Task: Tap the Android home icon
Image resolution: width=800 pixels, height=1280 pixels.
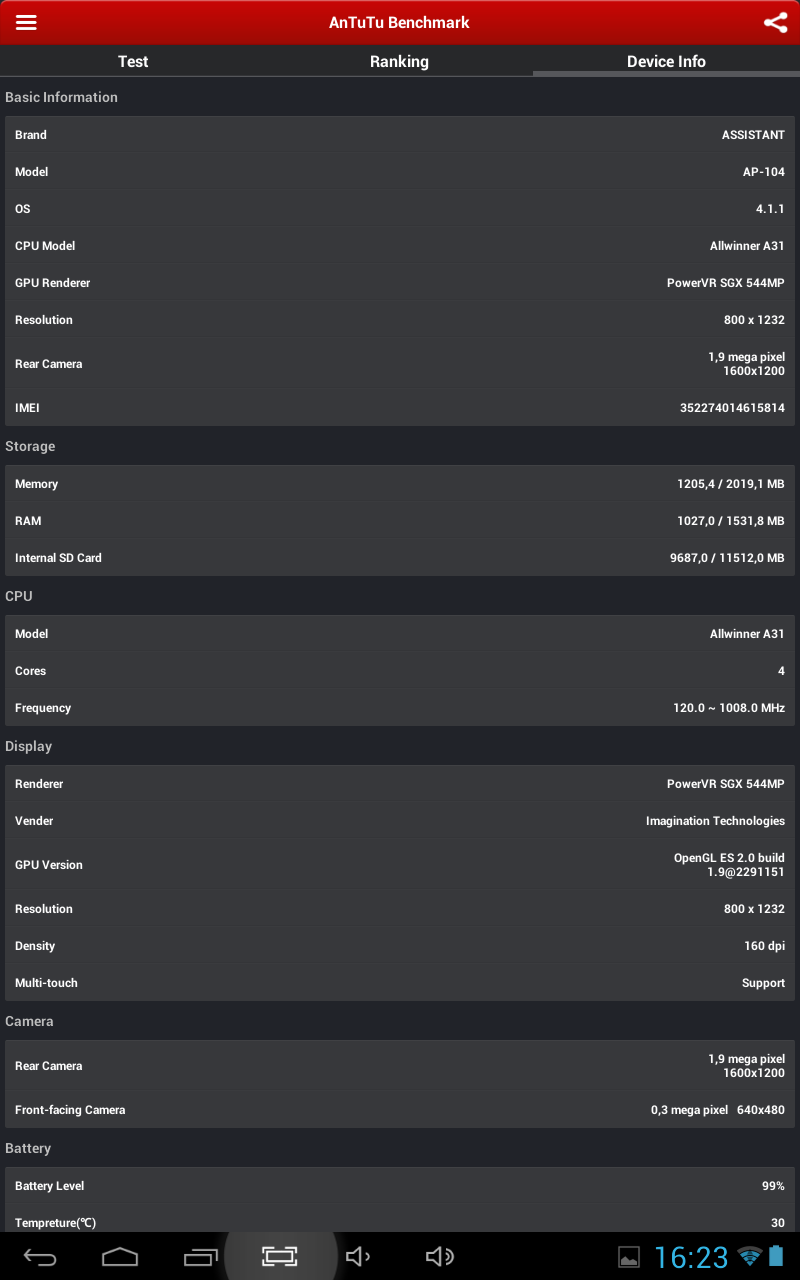Action: pyautogui.click(x=120, y=1256)
